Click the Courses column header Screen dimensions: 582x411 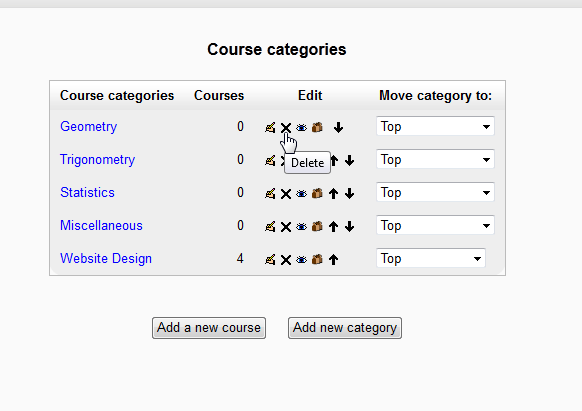coord(219,96)
